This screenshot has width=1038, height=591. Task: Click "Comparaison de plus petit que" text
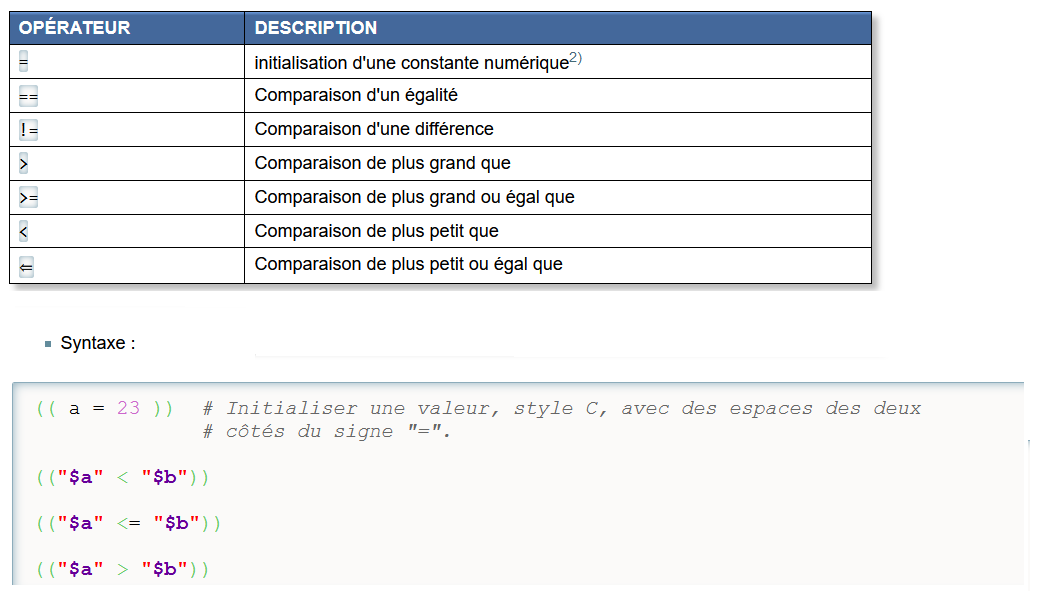377,231
